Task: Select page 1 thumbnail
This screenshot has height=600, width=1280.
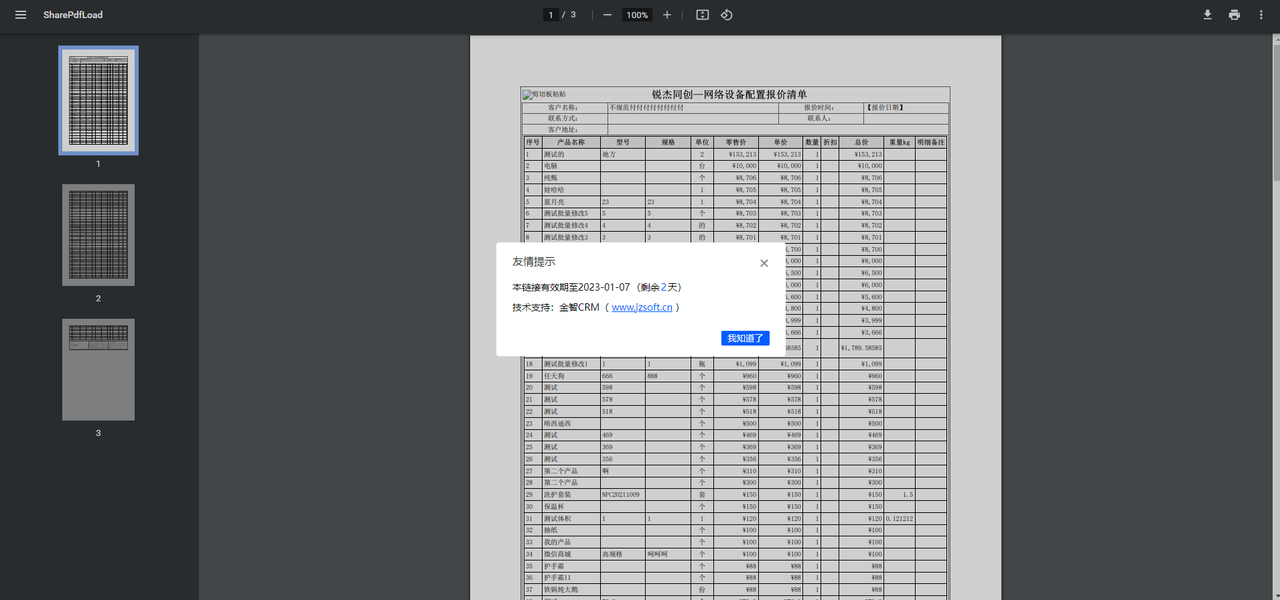Action: [x=98, y=100]
